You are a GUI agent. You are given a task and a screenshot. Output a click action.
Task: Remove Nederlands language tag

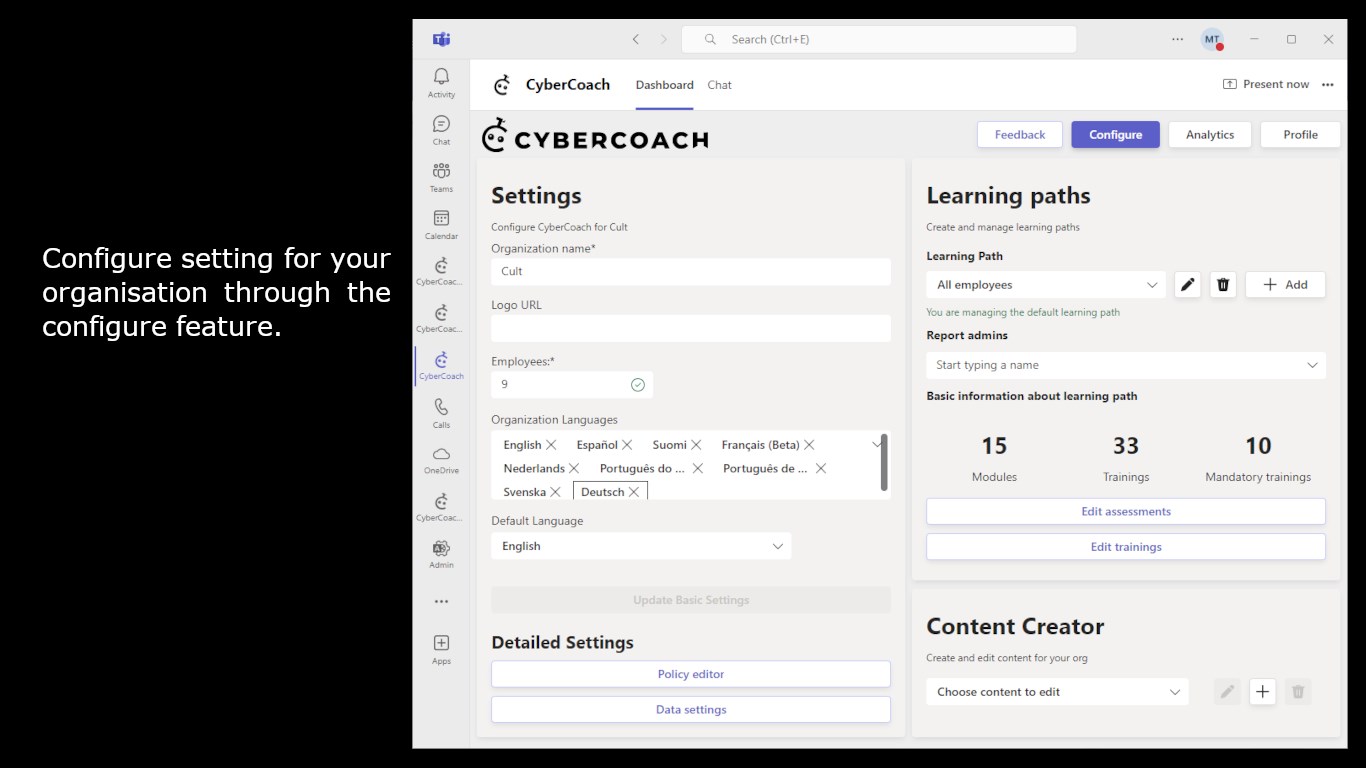574,468
